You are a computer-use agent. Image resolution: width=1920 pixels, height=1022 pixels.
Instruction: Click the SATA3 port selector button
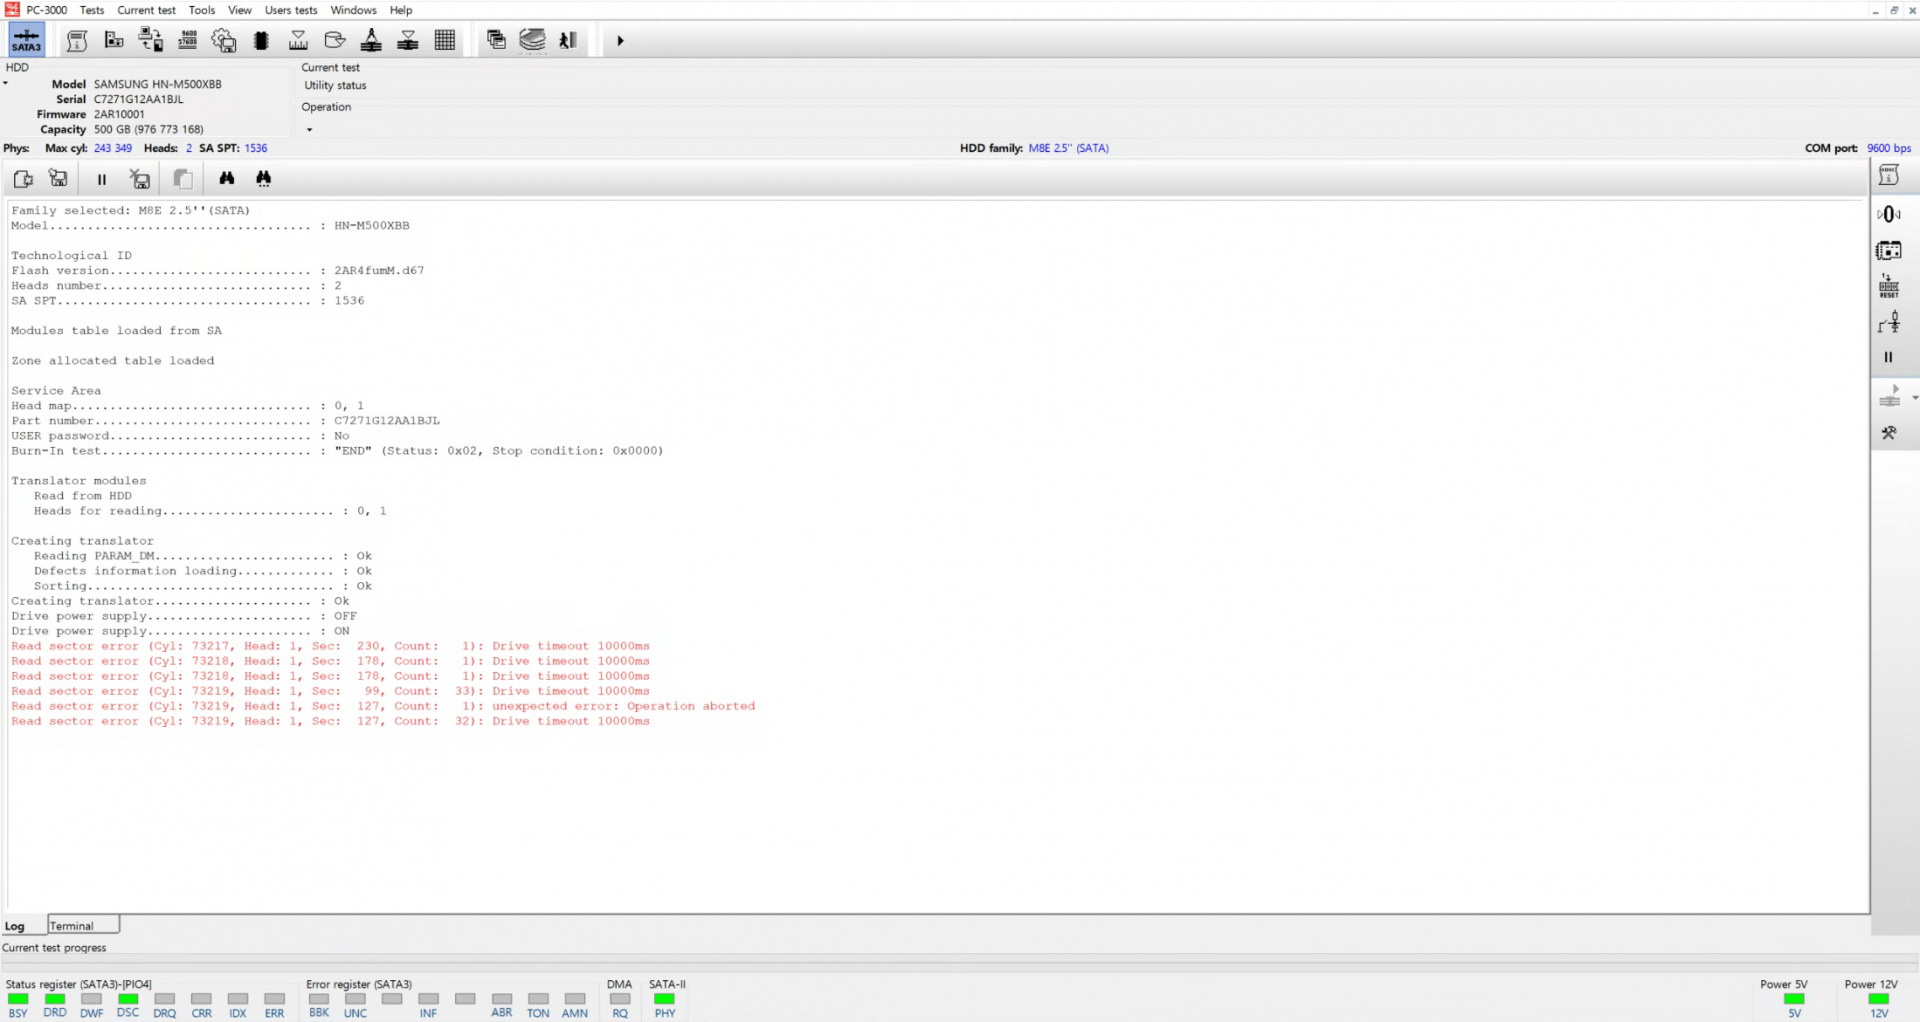27,40
